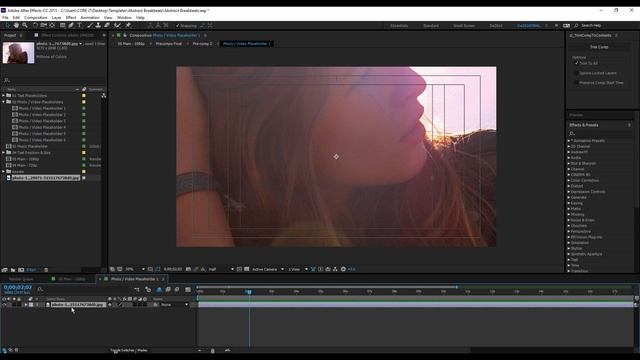640x360 pixels.
Task: Enable Draft 3D in timeline
Action: pos(148,289)
